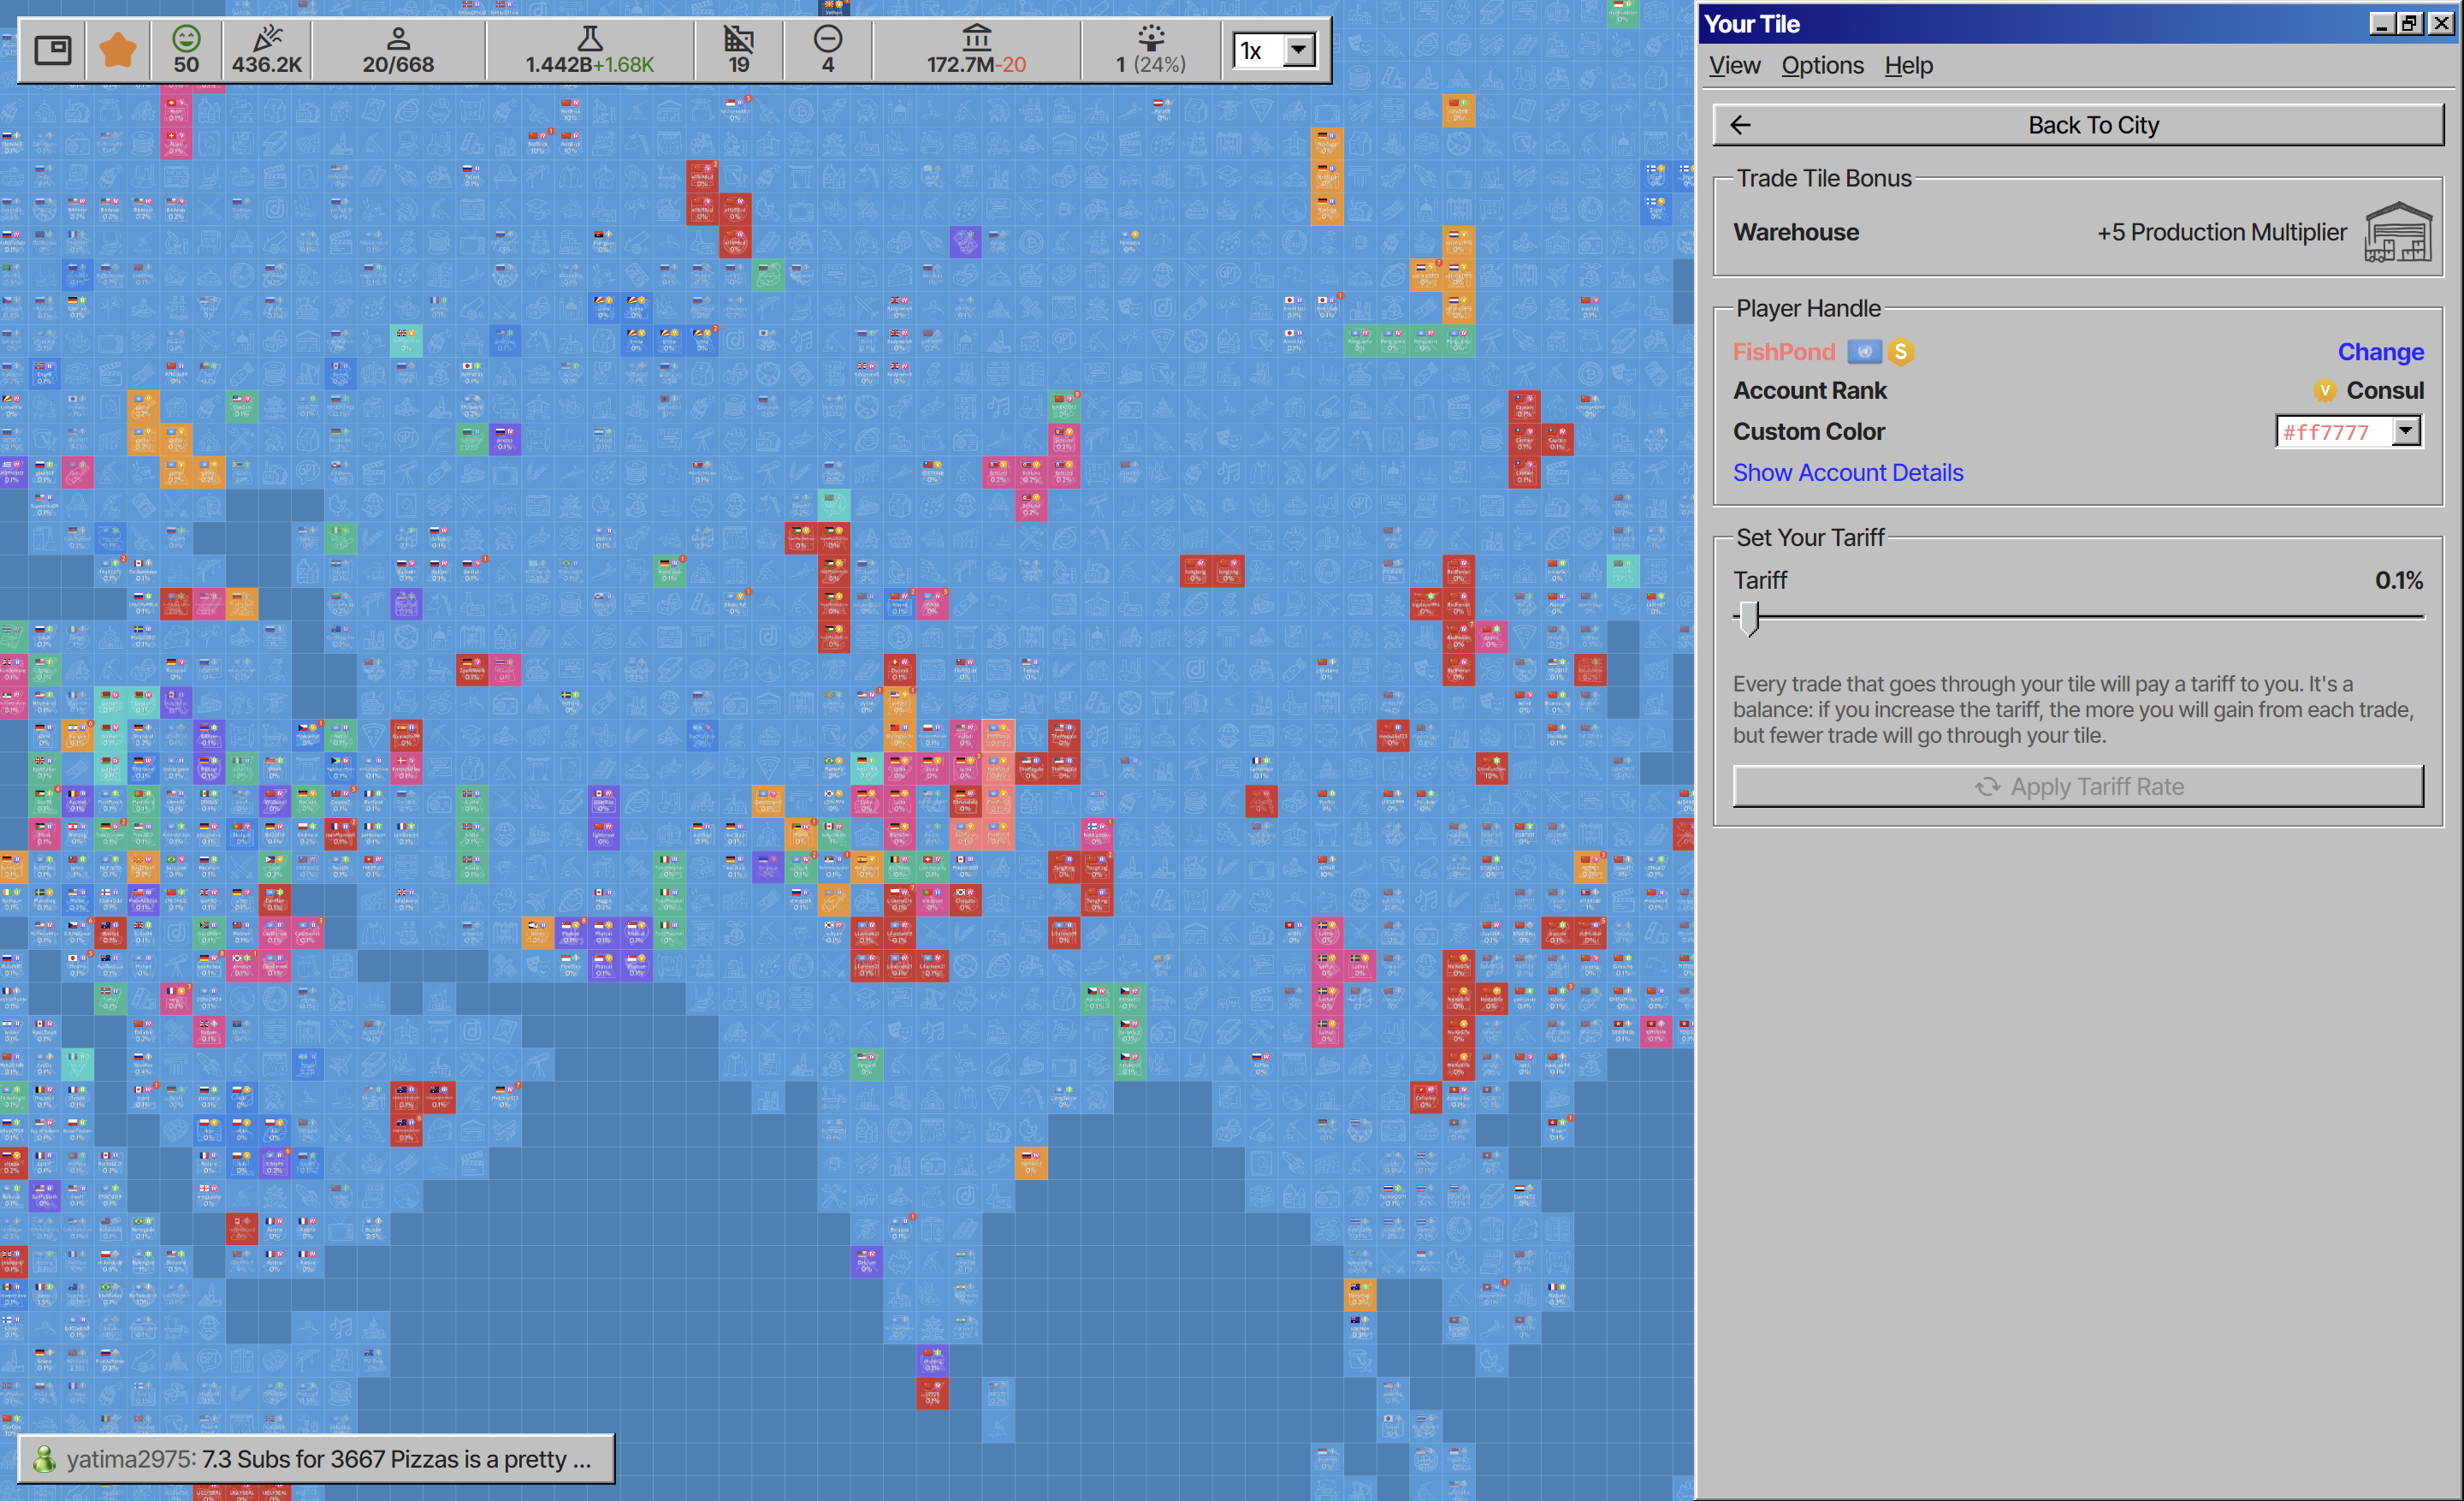
Task: Click the happiness smiley face icon
Action: 186,39
